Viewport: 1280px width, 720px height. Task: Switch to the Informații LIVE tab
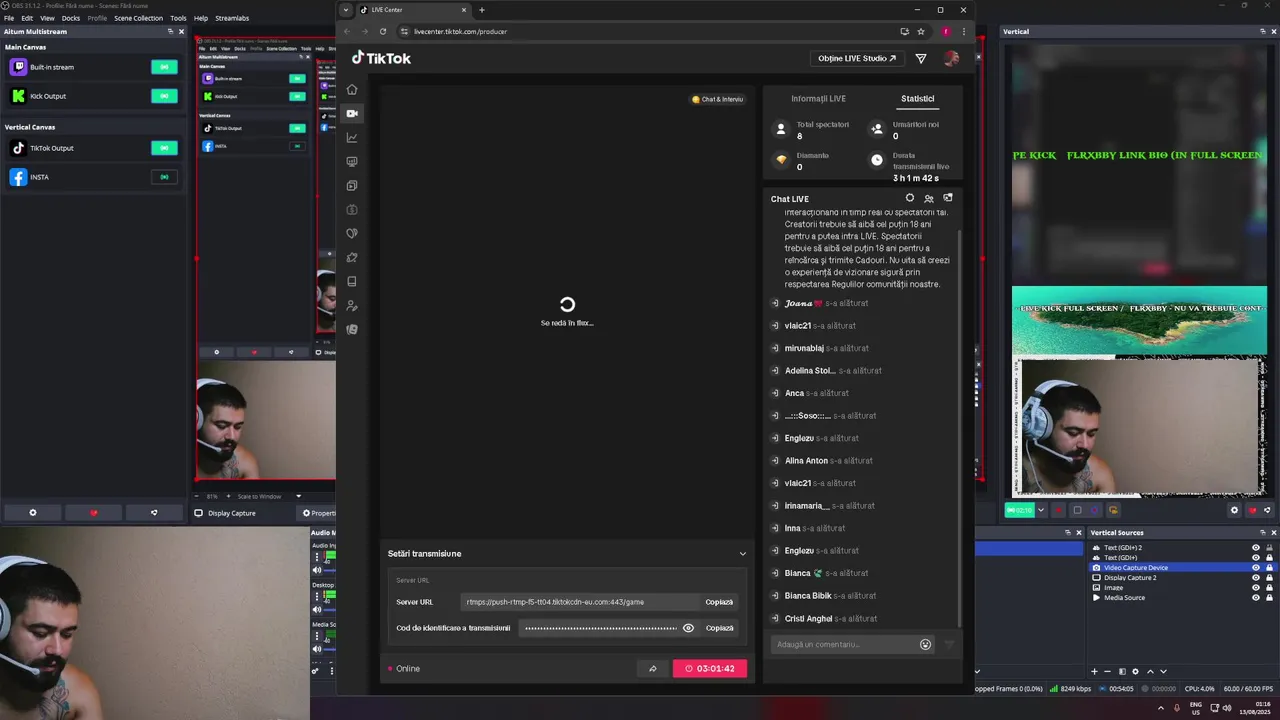[818, 99]
